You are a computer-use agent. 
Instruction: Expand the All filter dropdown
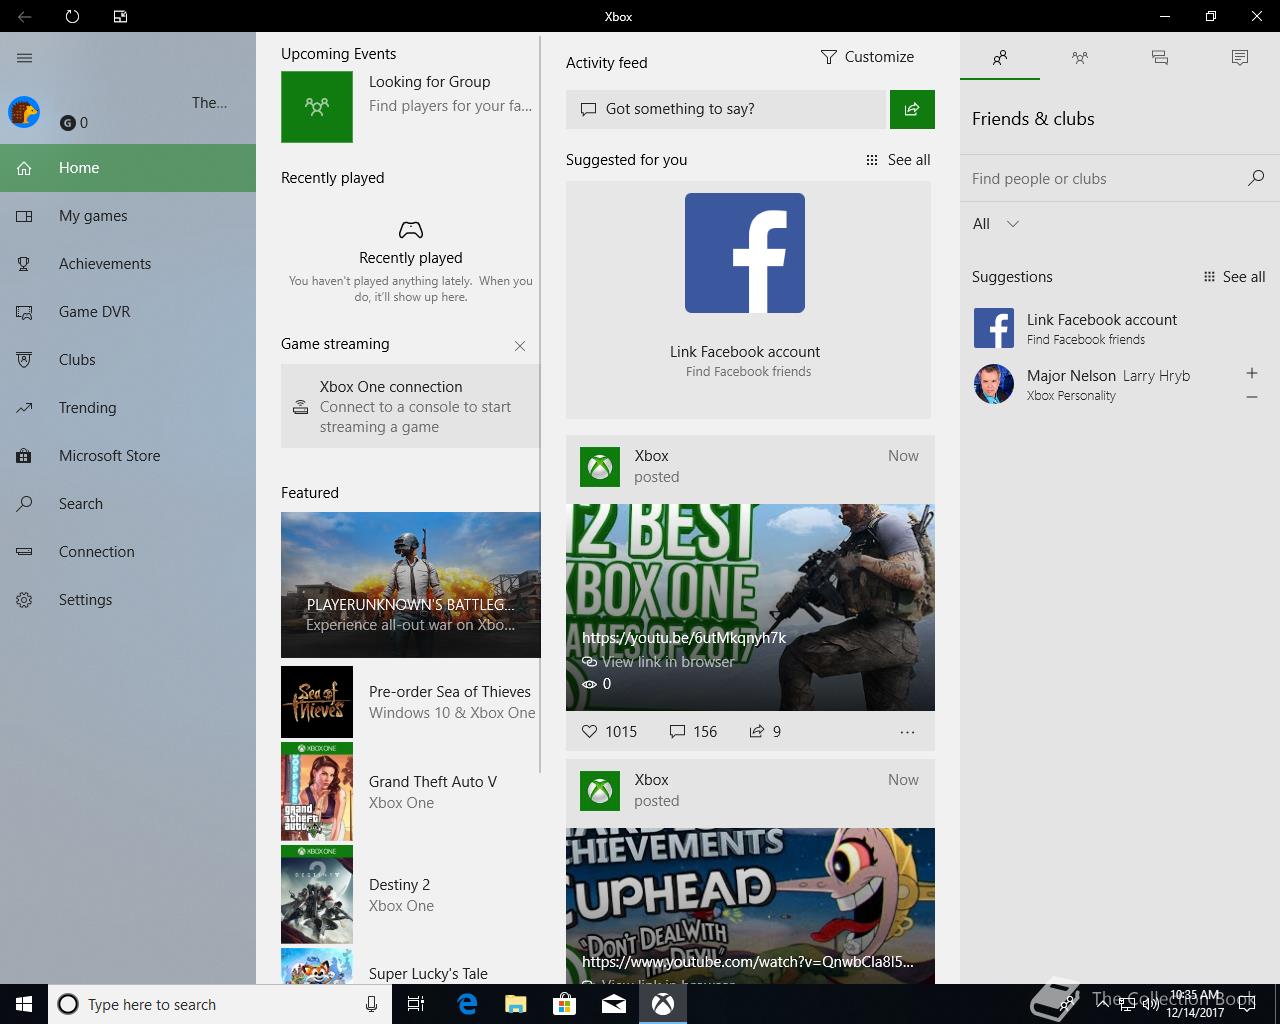996,224
